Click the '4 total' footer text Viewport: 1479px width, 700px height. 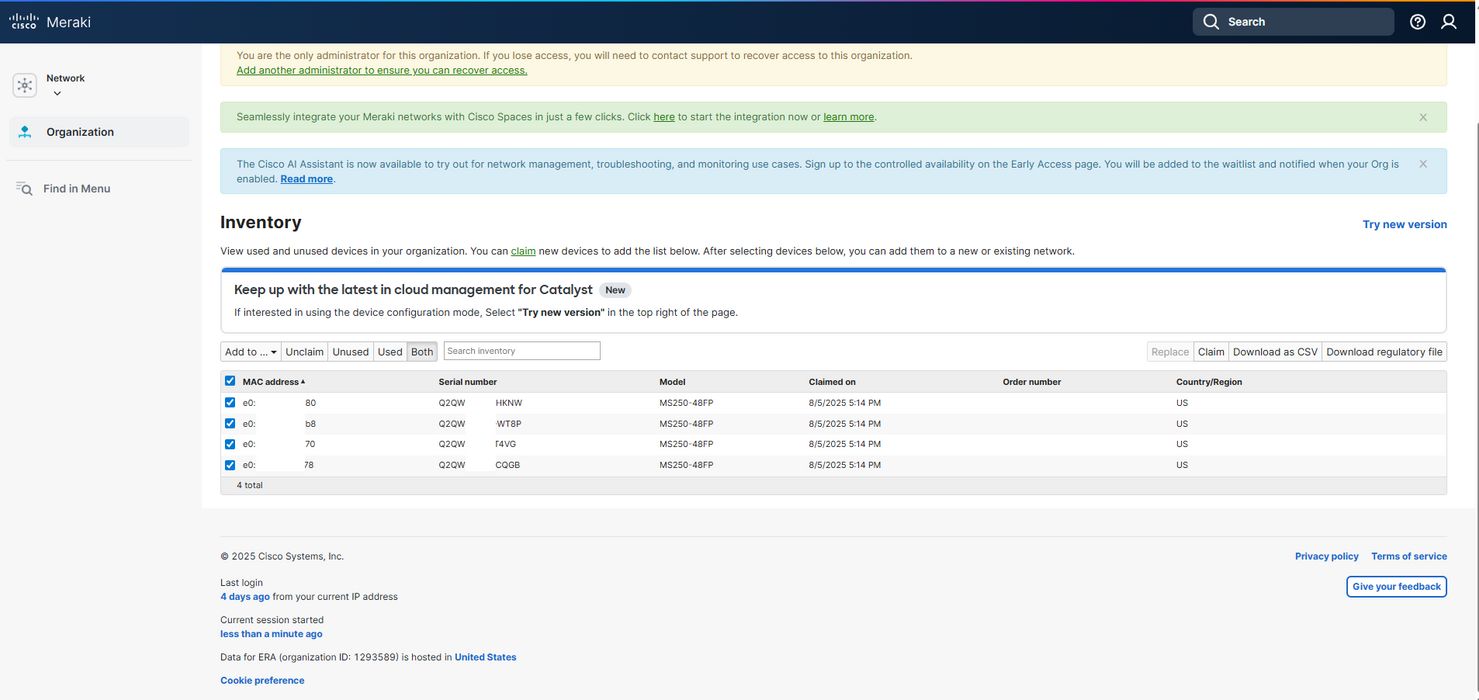tap(250, 485)
